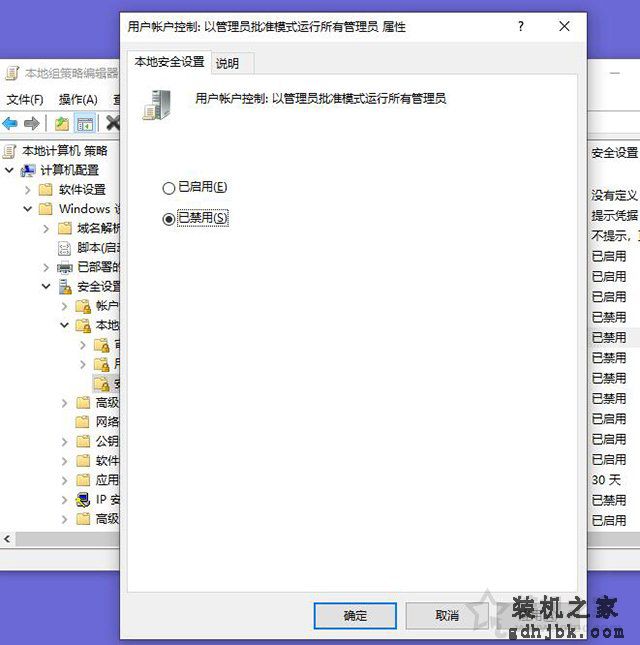Click the 已部署 printer icon

(65, 267)
